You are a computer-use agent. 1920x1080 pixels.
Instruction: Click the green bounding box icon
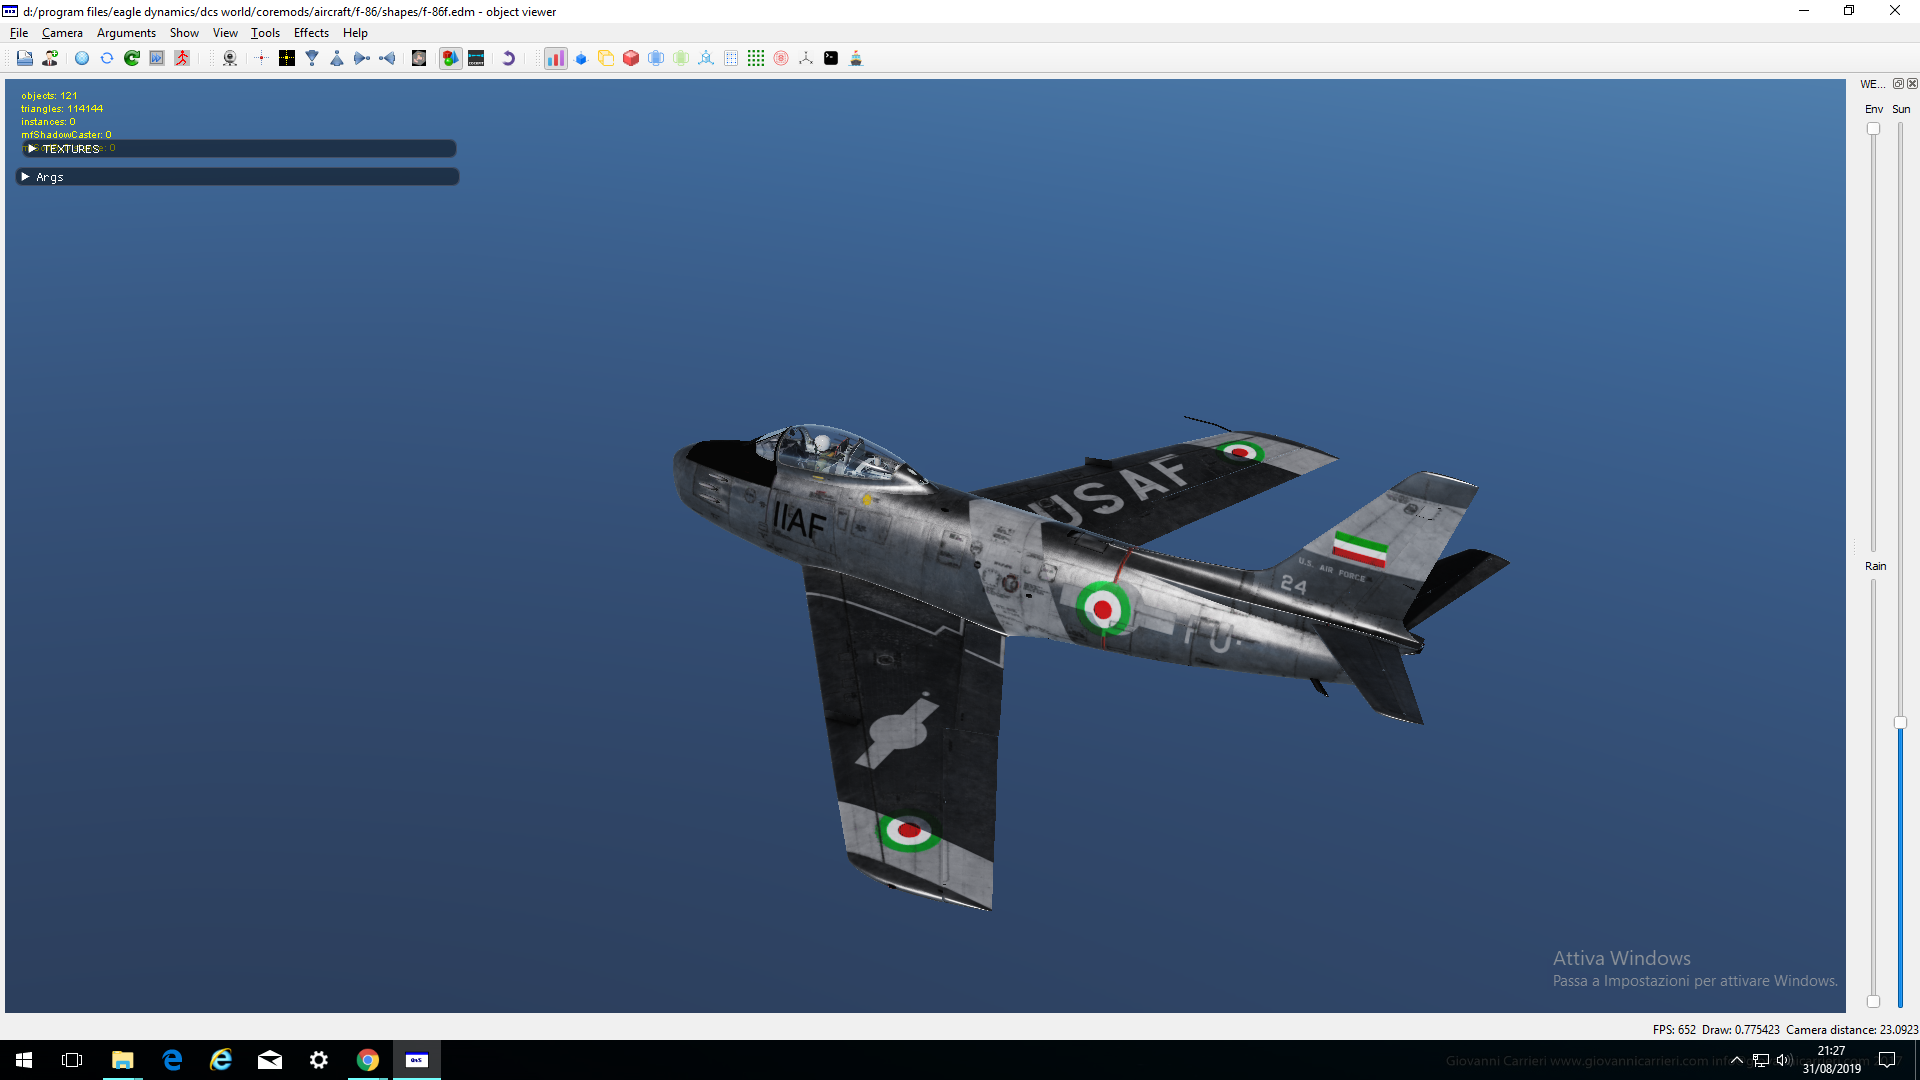pyautogui.click(x=681, y=58)
